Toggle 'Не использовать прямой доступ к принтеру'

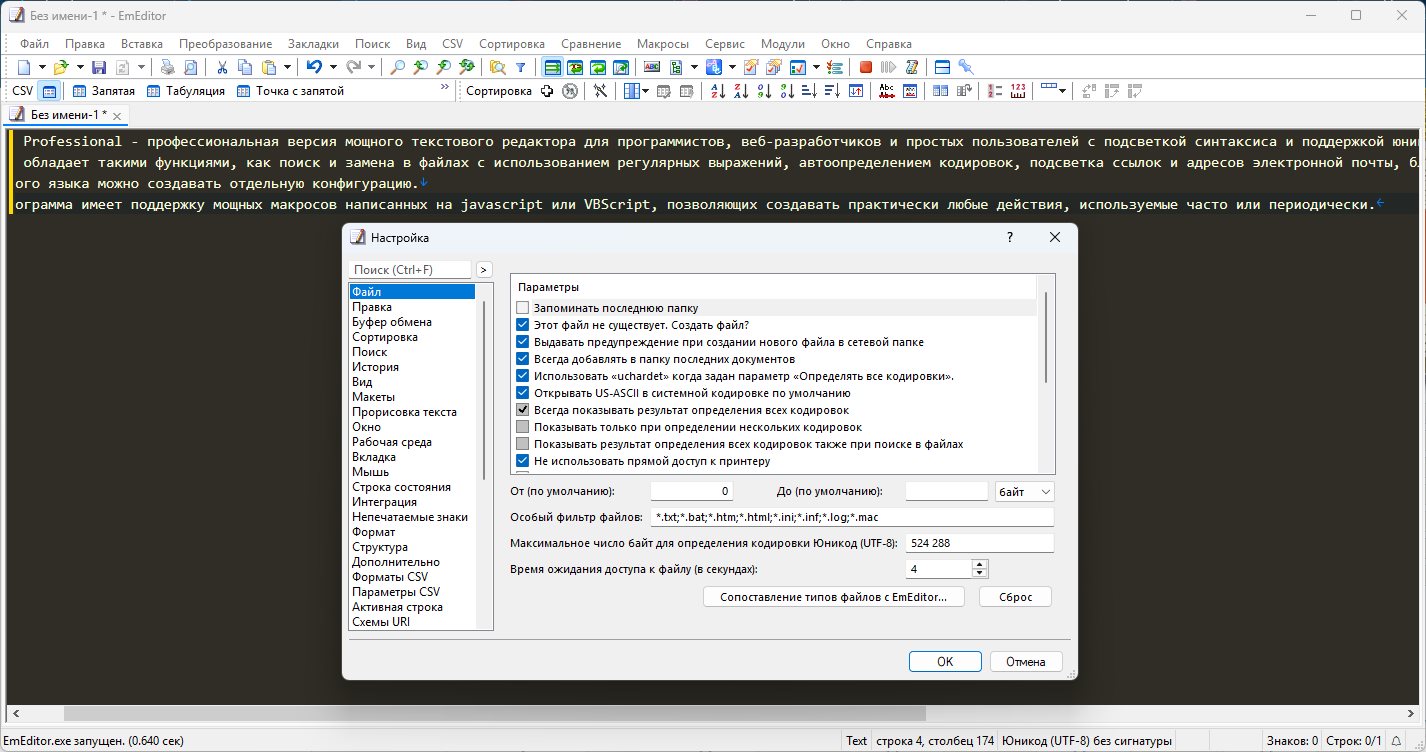[522, 461]
